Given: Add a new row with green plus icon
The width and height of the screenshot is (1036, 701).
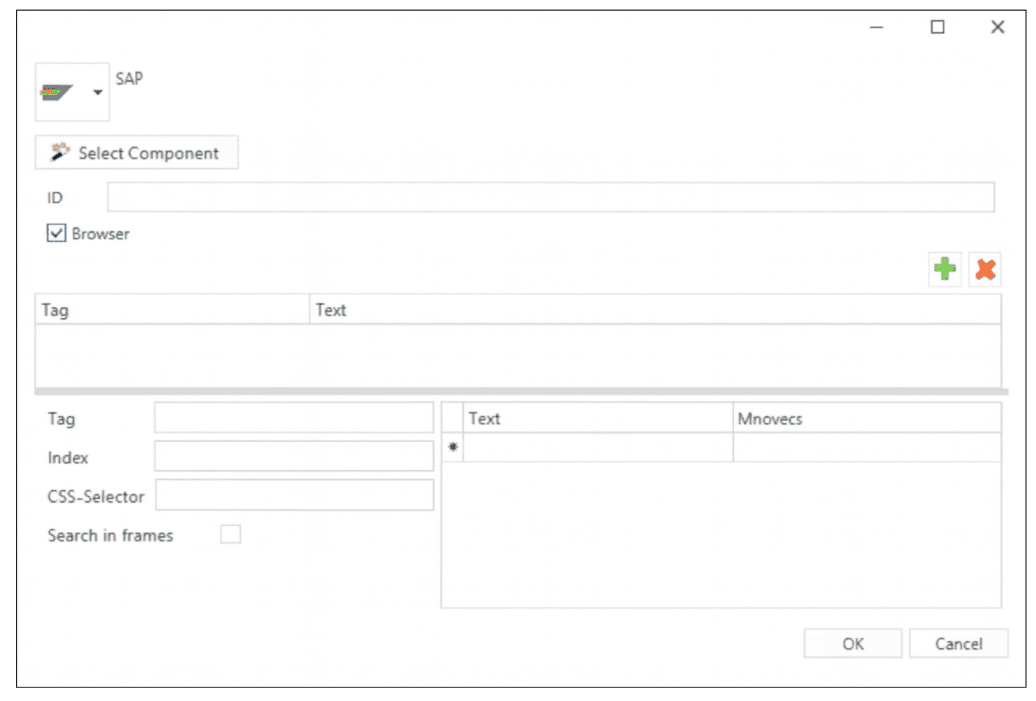Looking at the screenshot, I should point(944,269).
